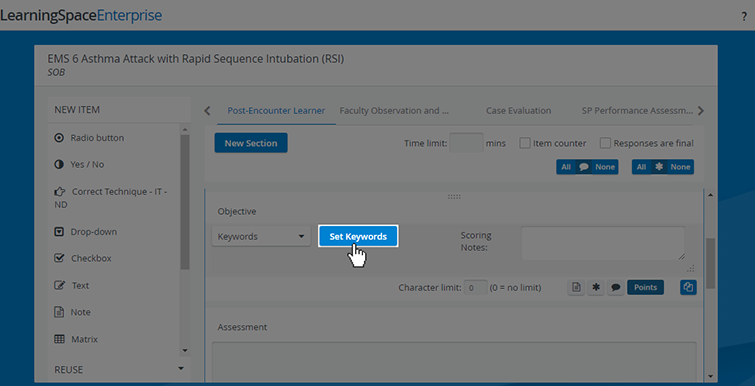Screen dimensions: 755x386
Task: Click the asterisk required icon beside Points
Action: coord(596,287)
